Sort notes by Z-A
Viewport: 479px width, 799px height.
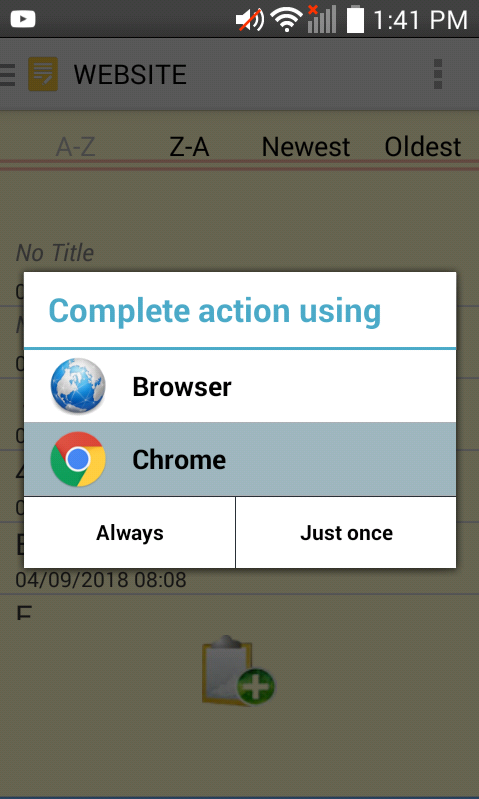click(189, 147)
